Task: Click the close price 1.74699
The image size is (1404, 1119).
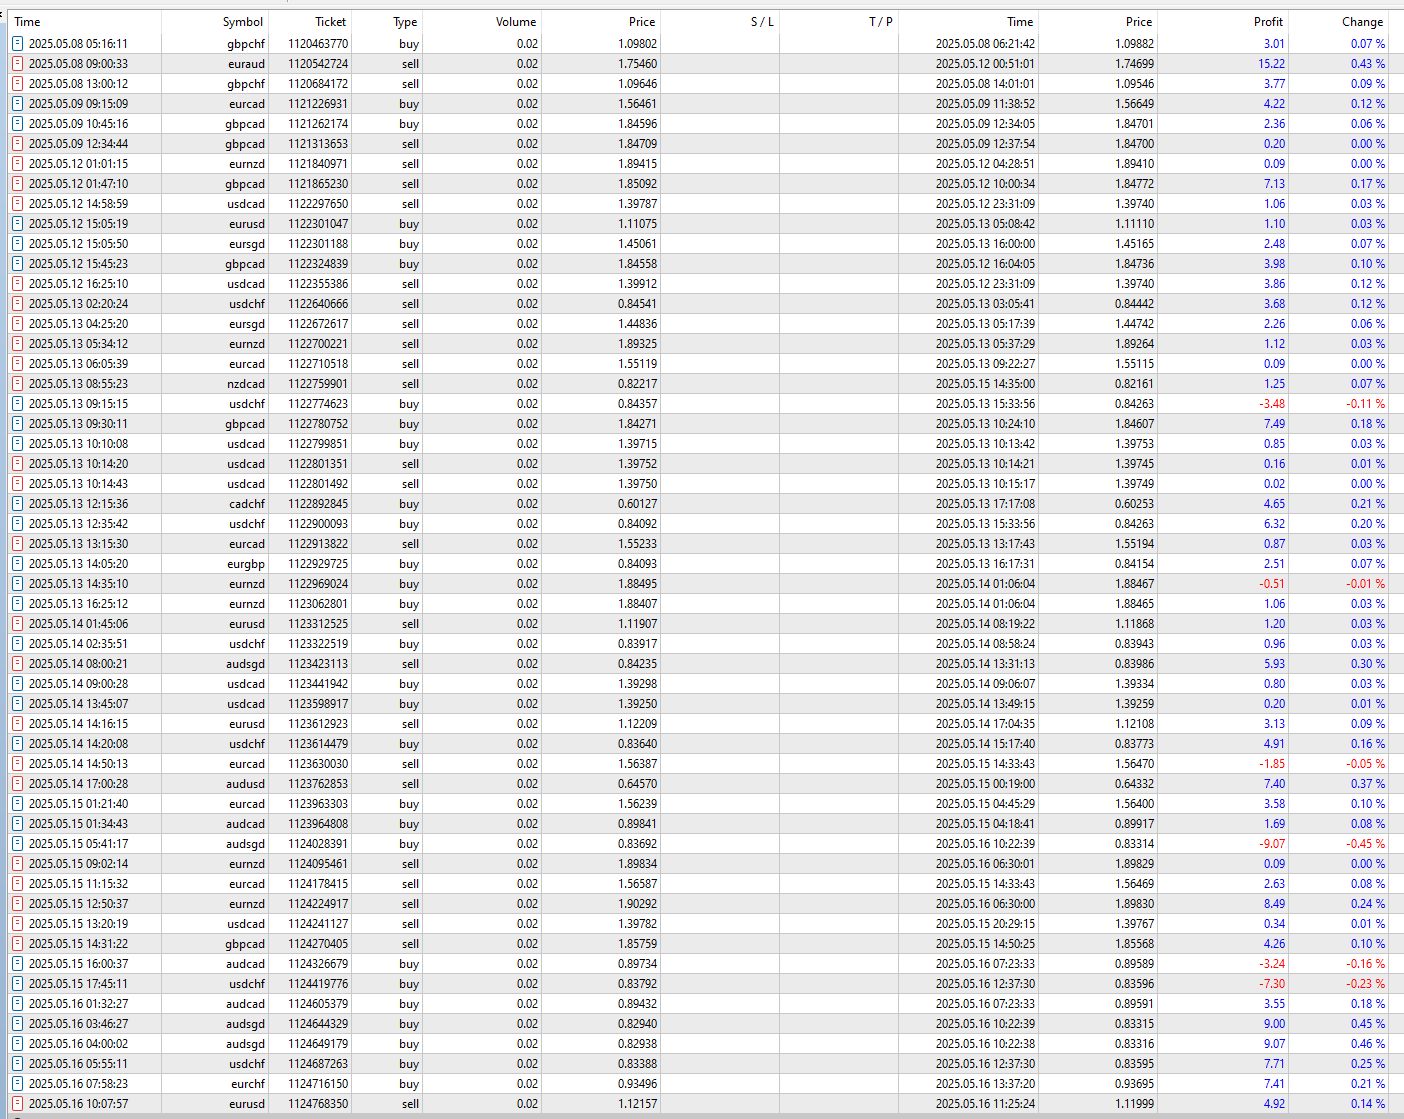Action: [x=1134, y=64]
